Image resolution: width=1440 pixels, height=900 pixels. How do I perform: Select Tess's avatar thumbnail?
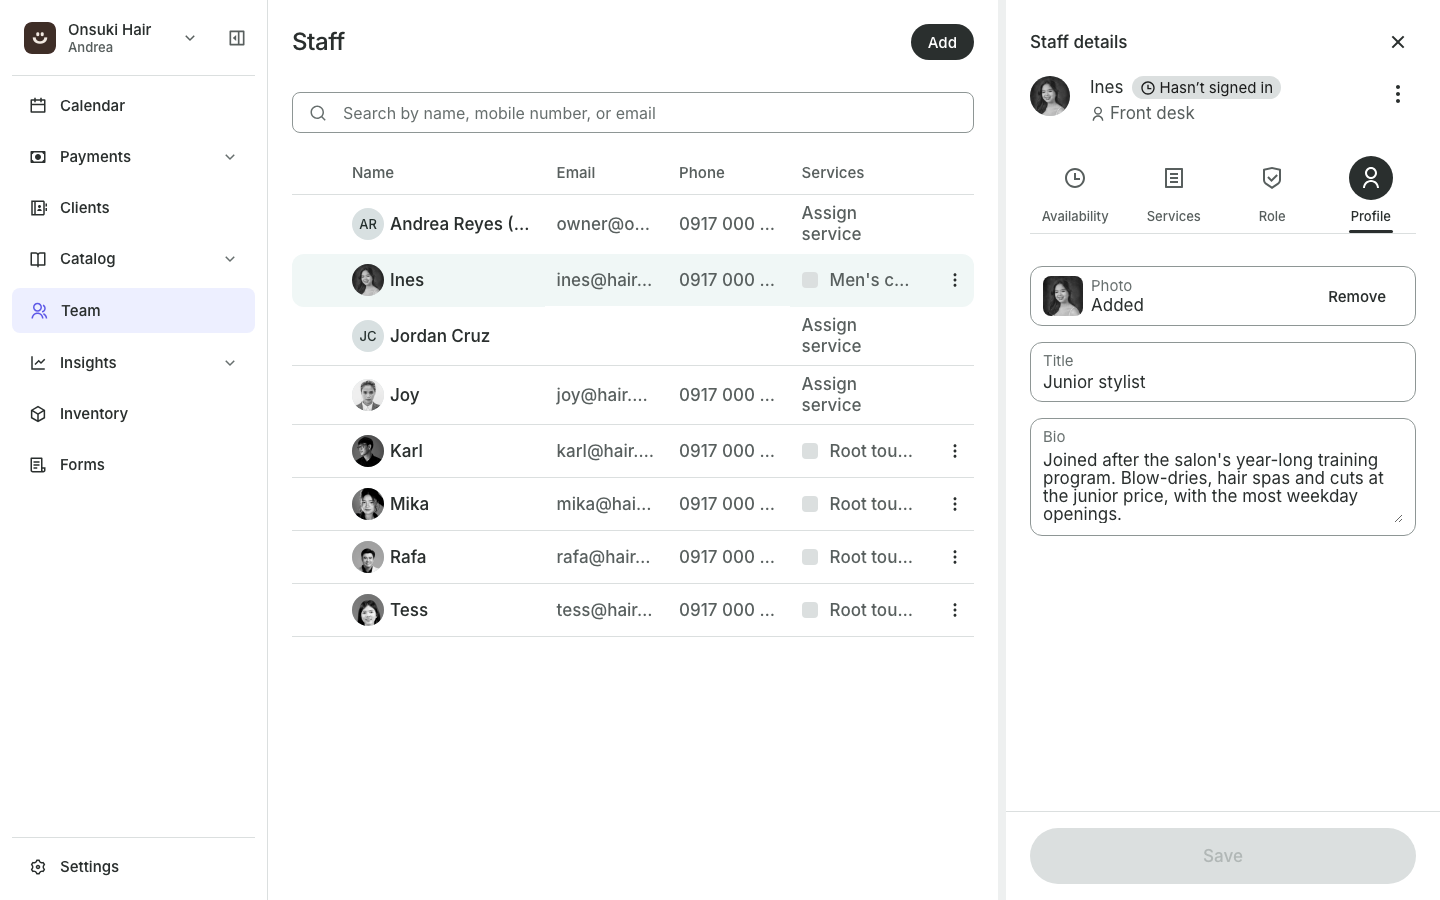pos(368,610)
